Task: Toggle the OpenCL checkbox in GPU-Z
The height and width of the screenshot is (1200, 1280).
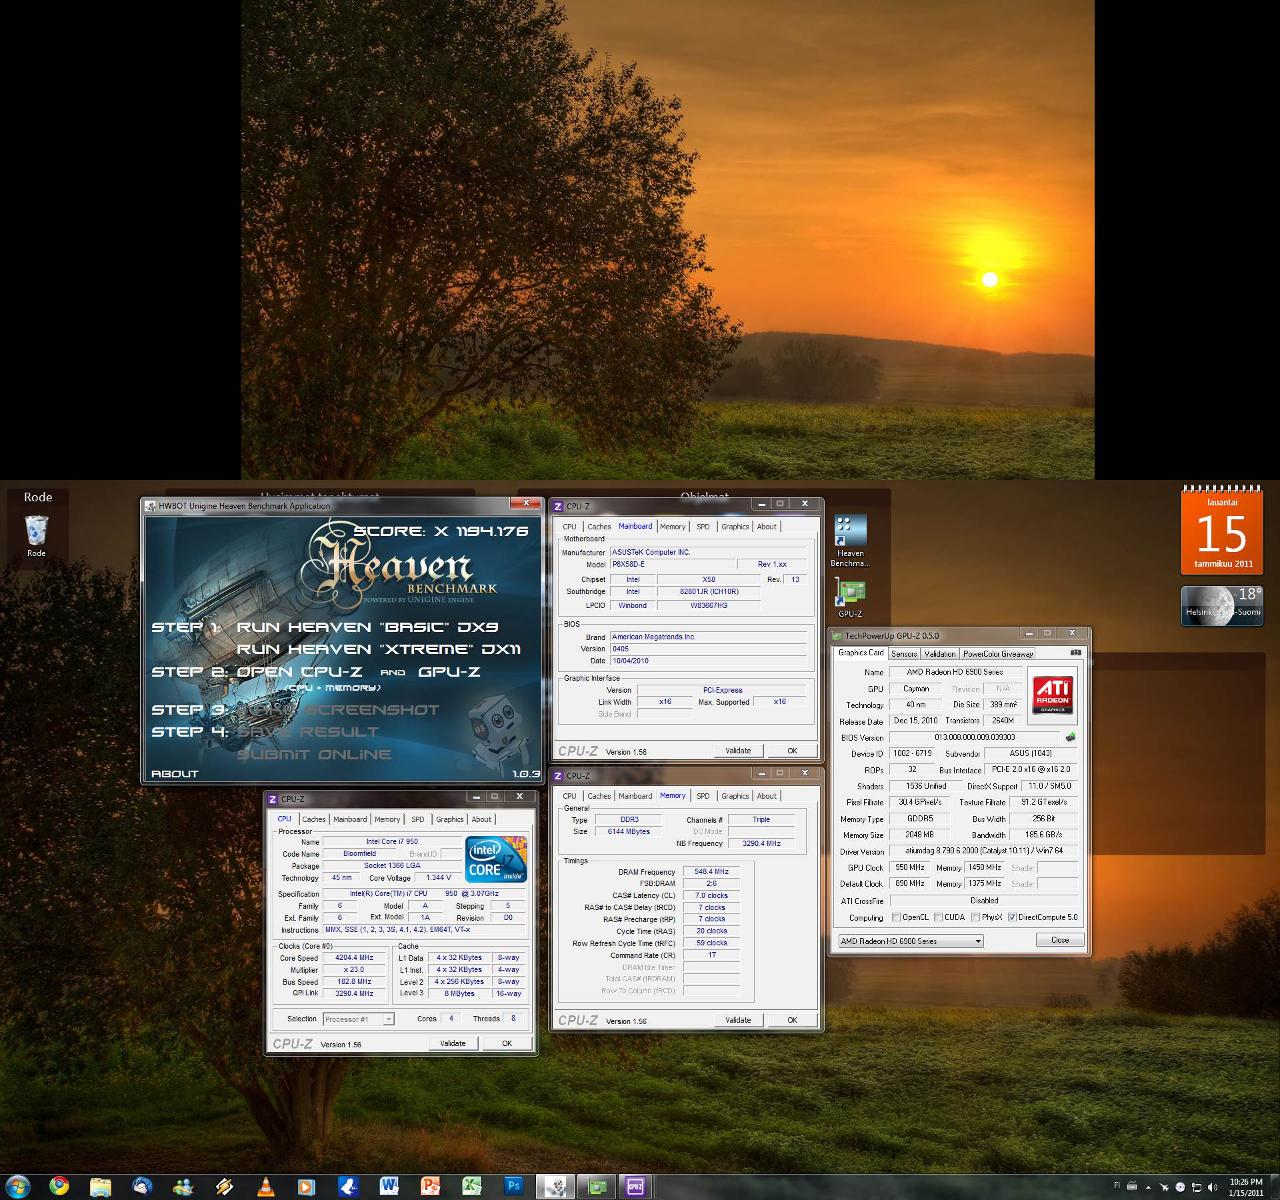Action: click(x=896, y=917)
